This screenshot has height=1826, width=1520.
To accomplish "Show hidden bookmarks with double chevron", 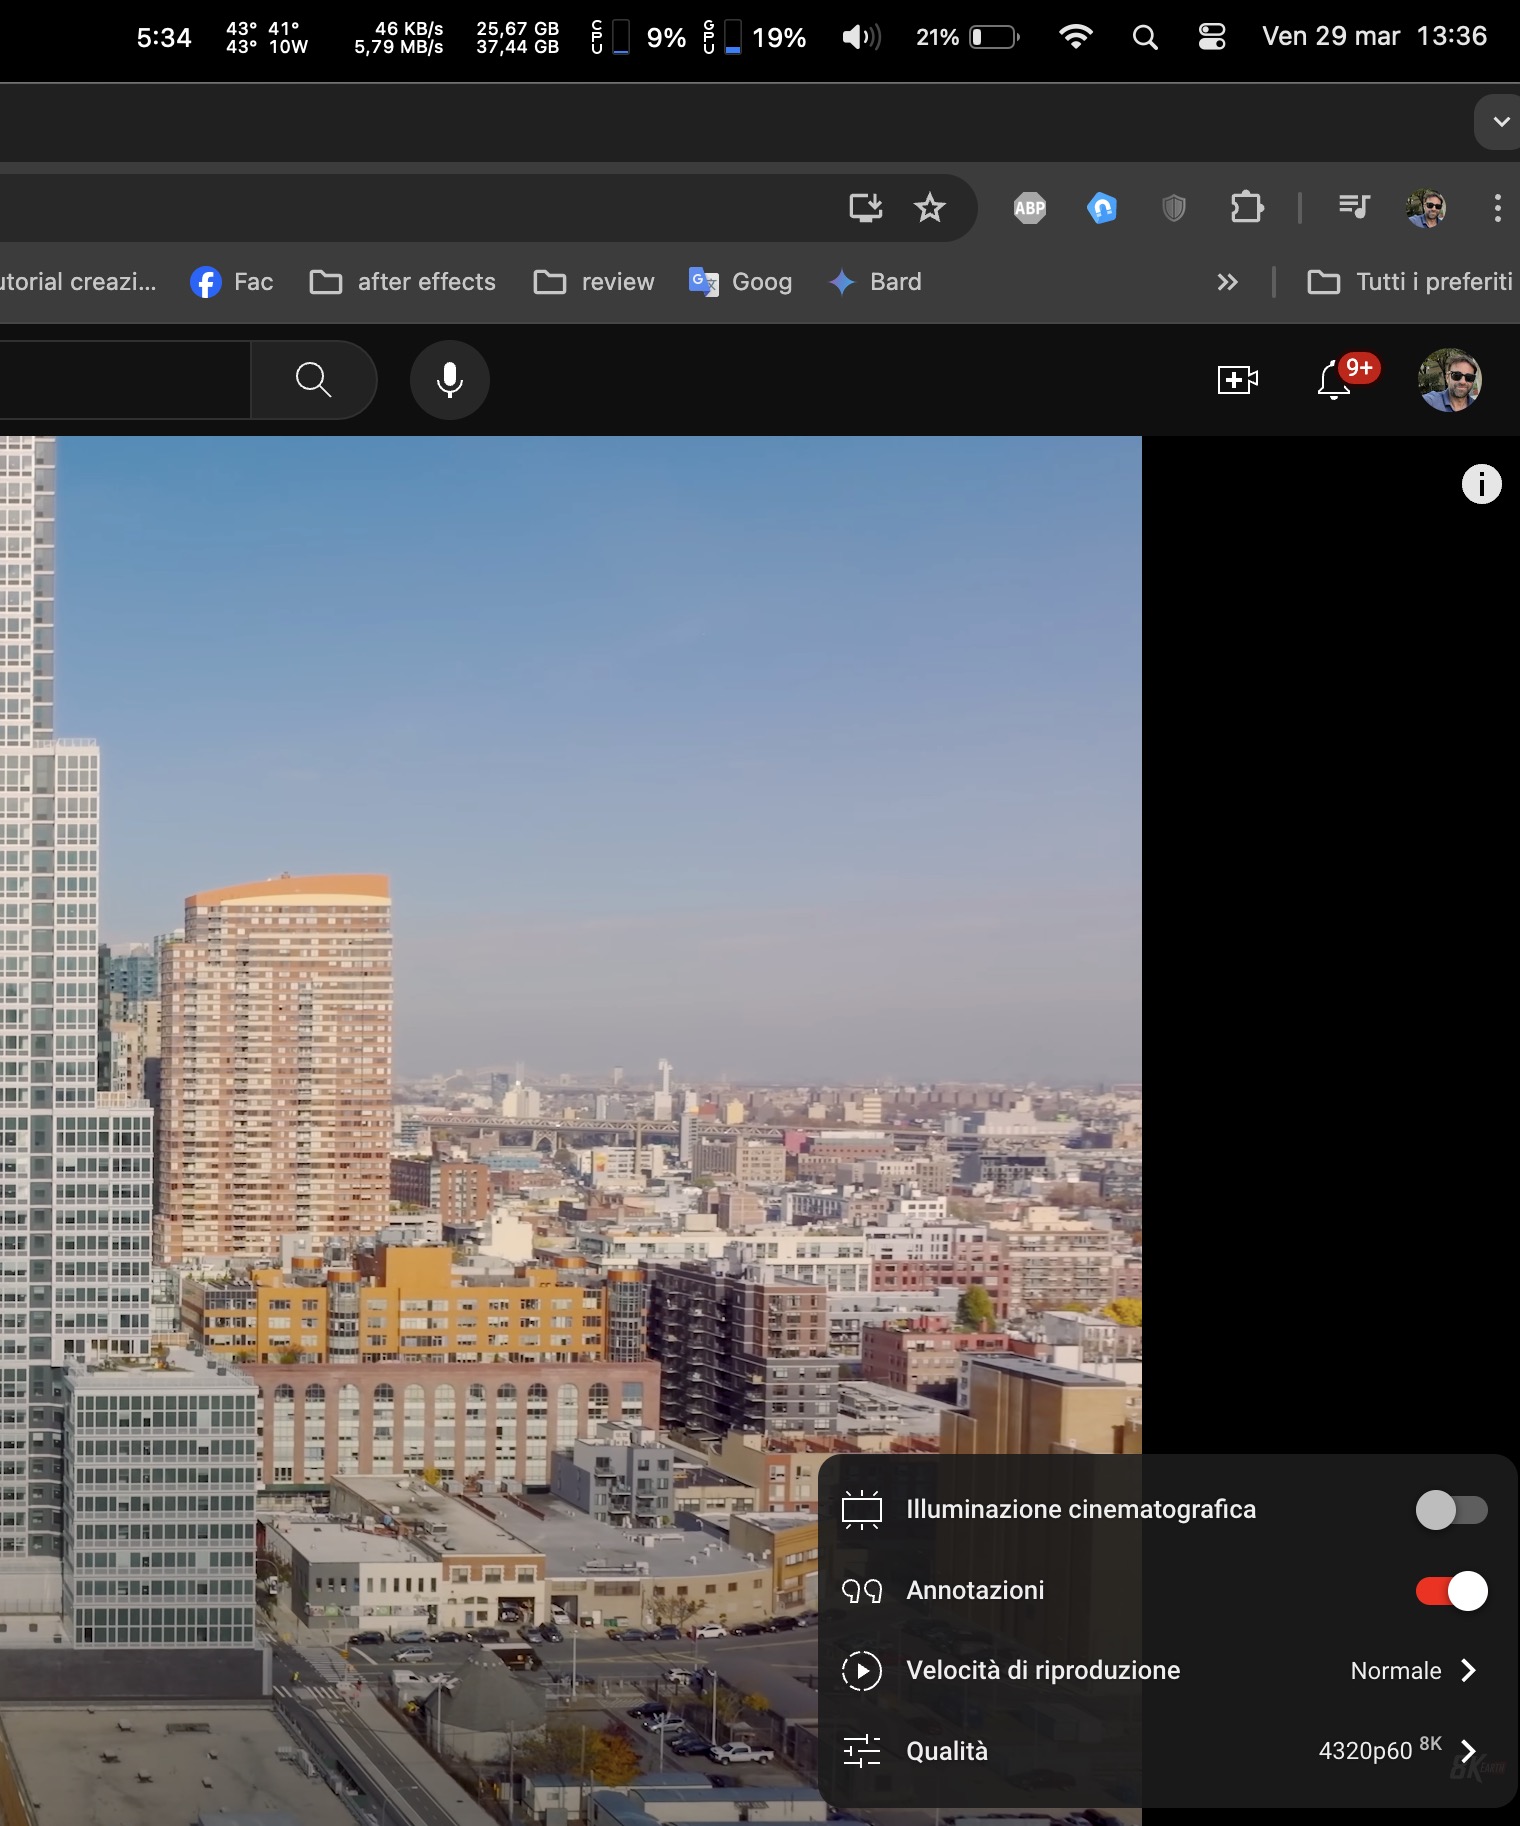I will coord(1227,283).
